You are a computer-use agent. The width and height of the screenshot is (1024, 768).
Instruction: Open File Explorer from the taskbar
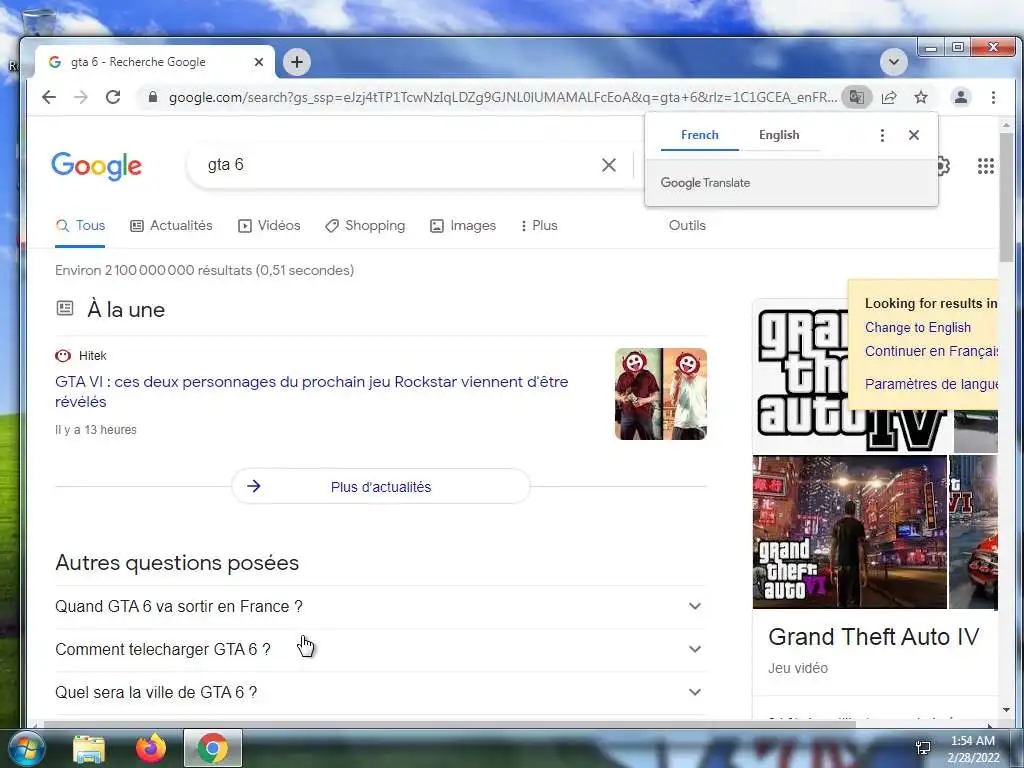click(89, 749)
